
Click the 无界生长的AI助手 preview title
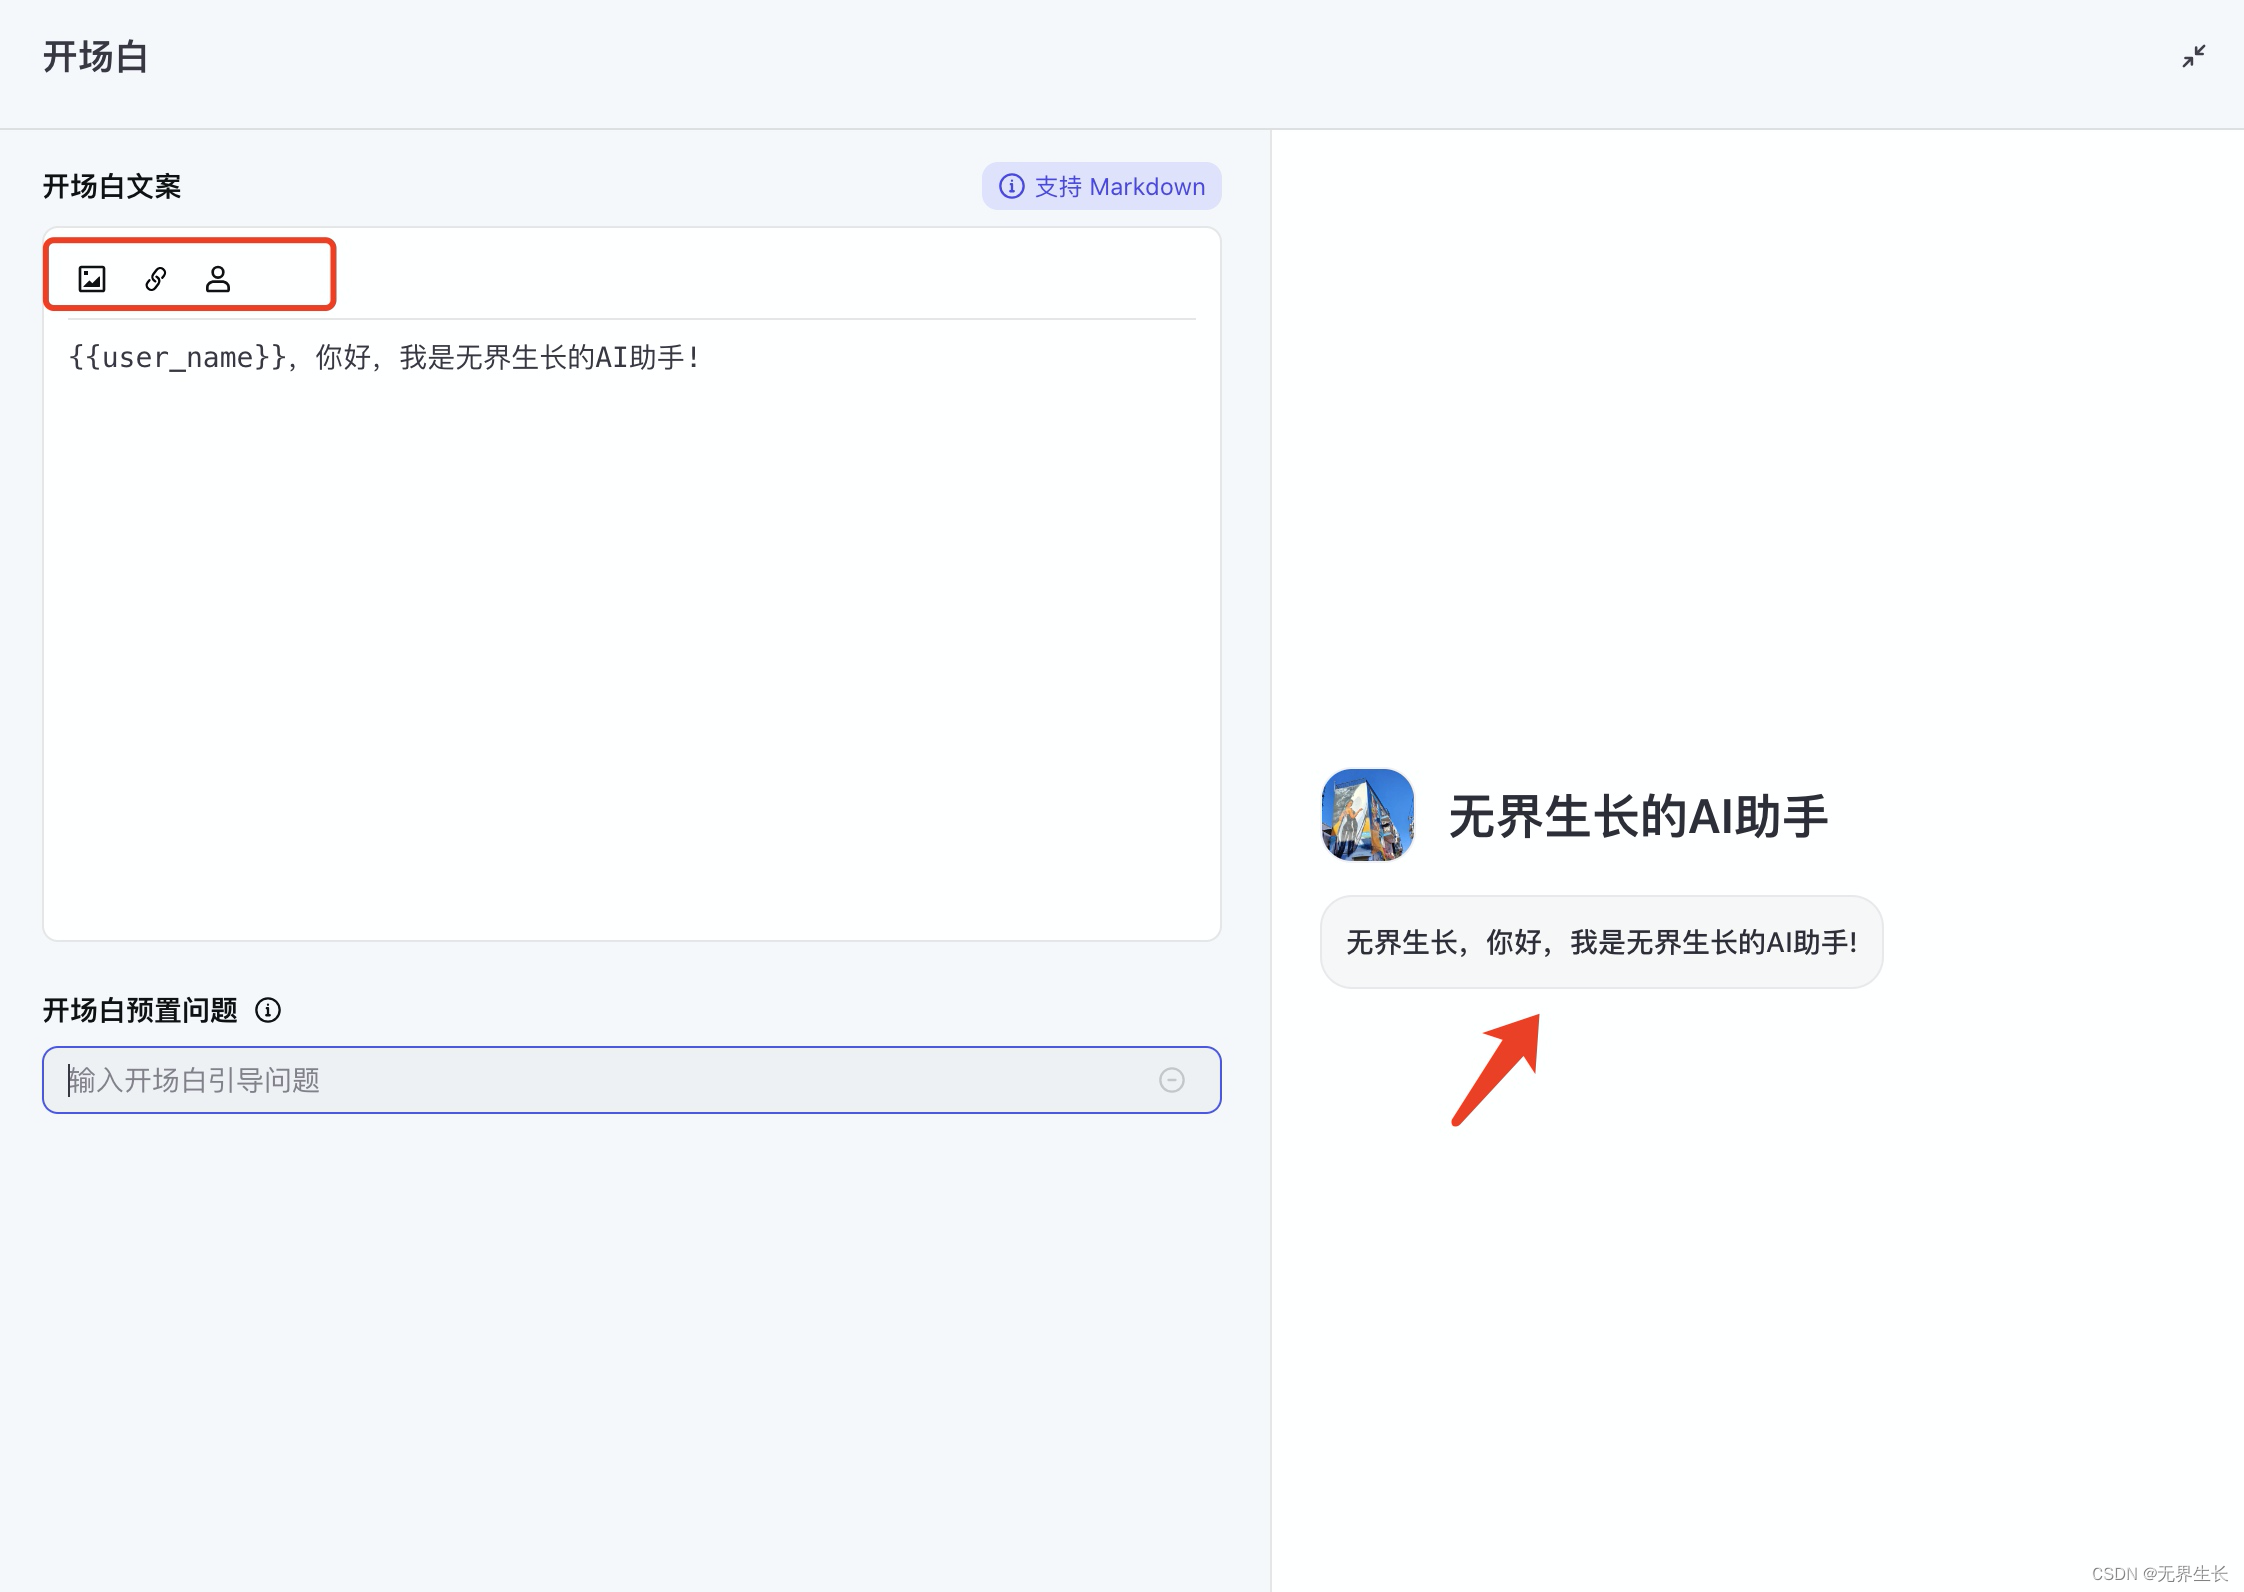pyautogui.click(x=1638, y=816)
